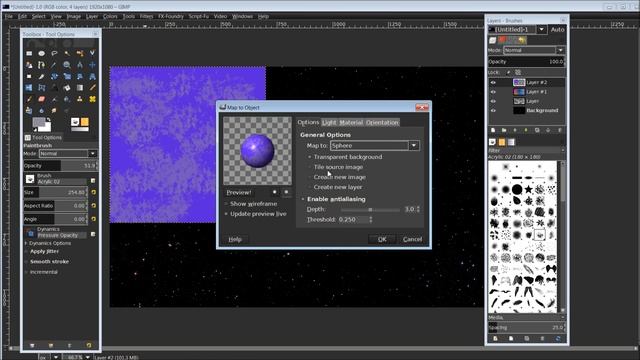The width and height of the screenshot is (640, 360).
Task: Select the Clone stamp tool
Action: pos(80,99)
